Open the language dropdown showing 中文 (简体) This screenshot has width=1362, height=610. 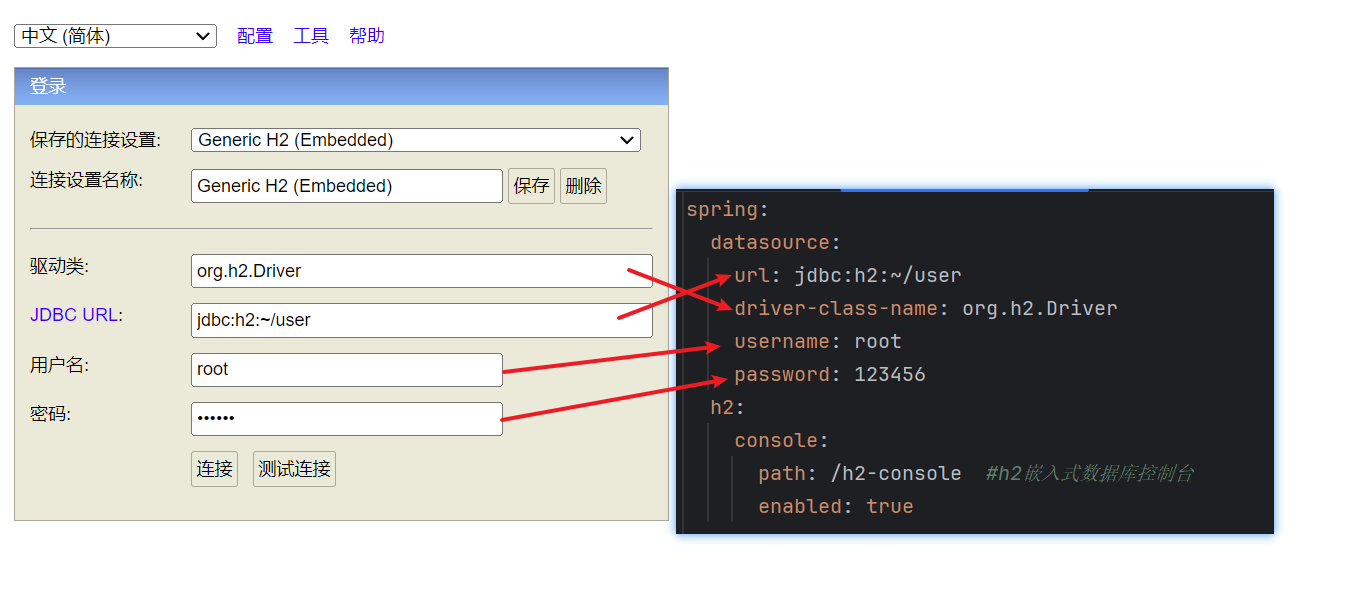click(x=115, y=36)
